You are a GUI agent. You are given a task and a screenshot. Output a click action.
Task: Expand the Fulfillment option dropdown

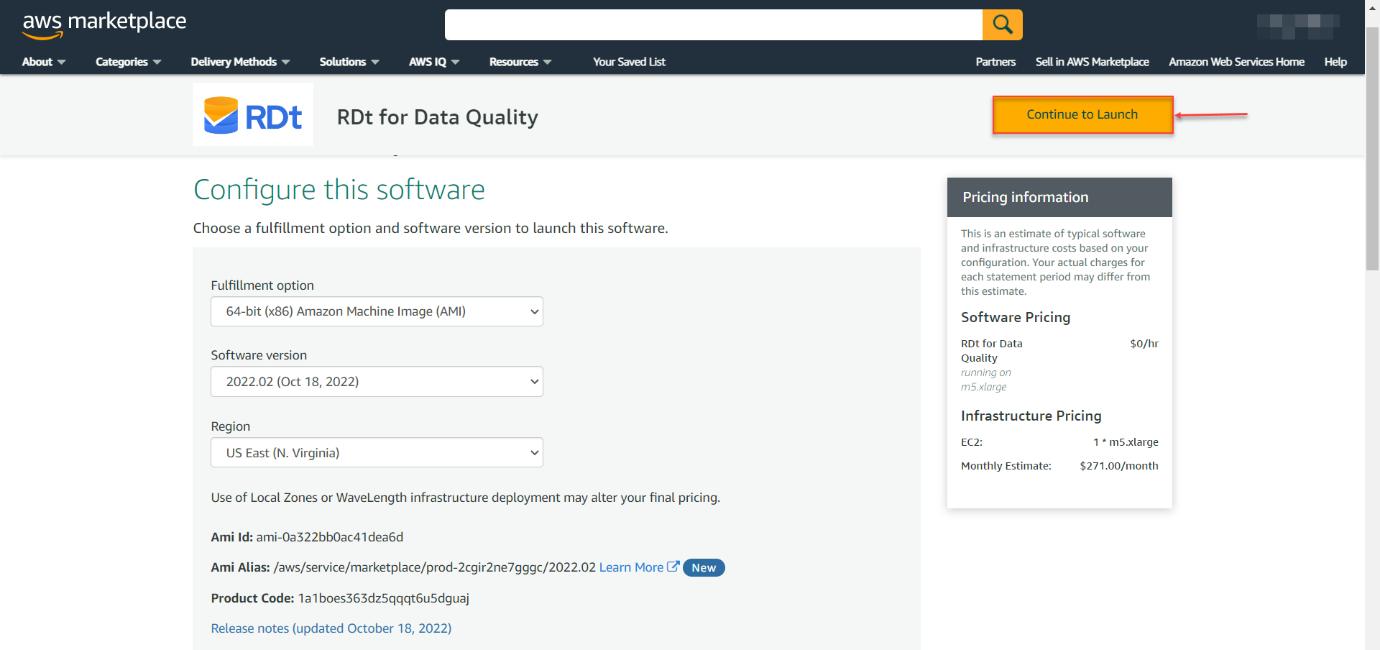coord(377,311)
